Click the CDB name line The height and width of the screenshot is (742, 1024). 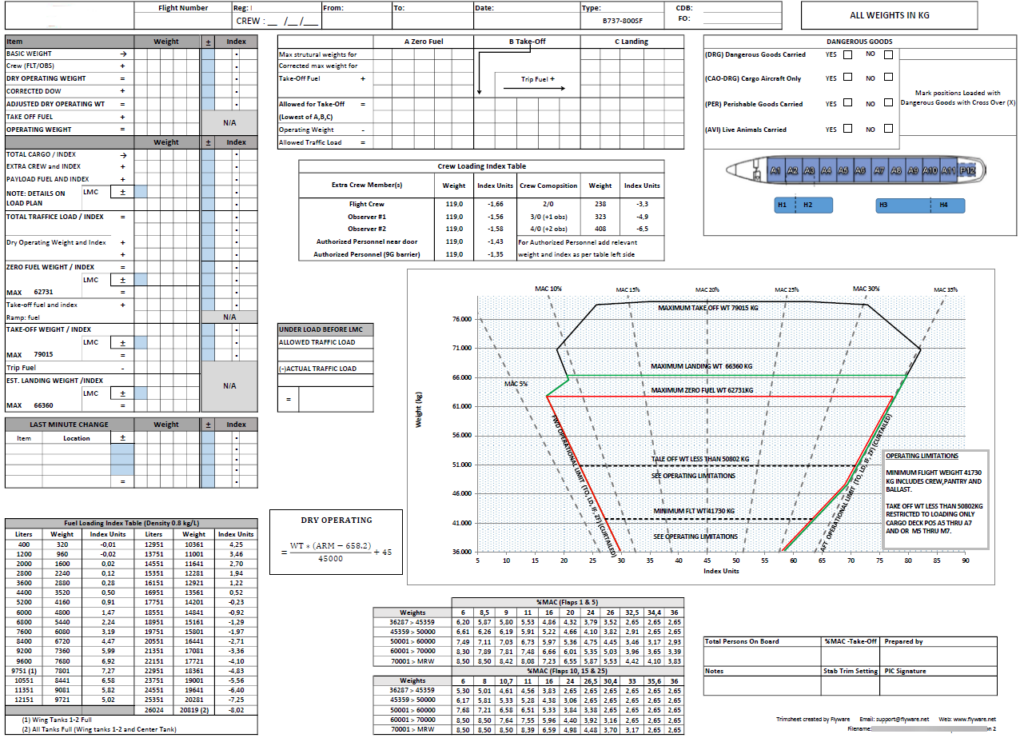tap(741, 8)
